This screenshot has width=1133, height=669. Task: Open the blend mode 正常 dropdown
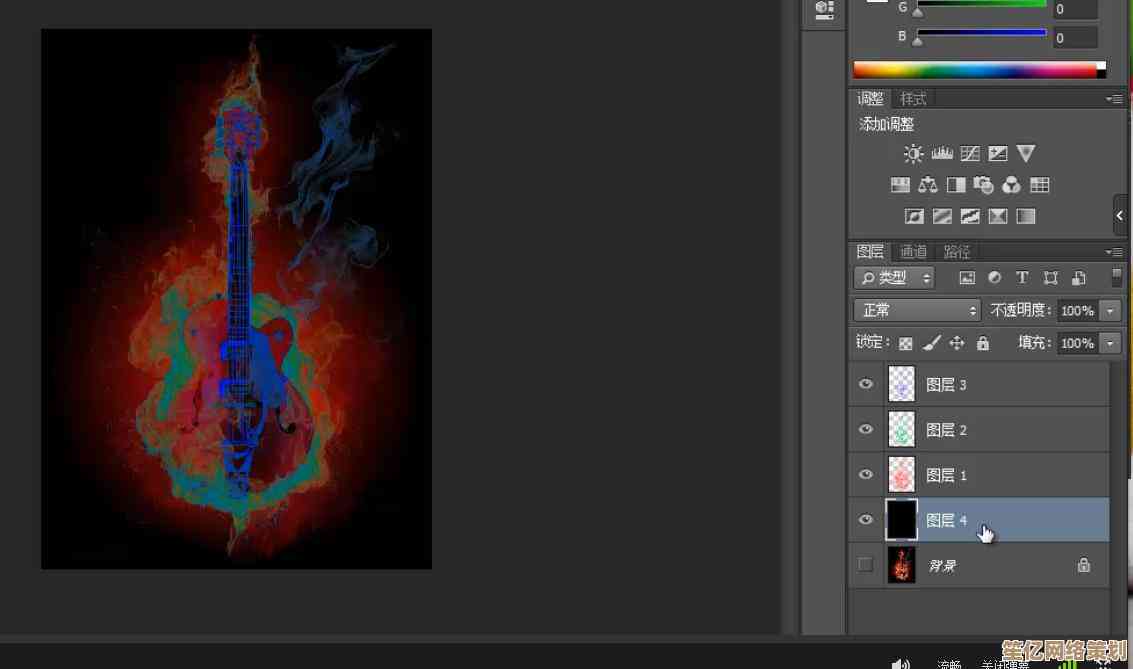click(x=916, y=311)
